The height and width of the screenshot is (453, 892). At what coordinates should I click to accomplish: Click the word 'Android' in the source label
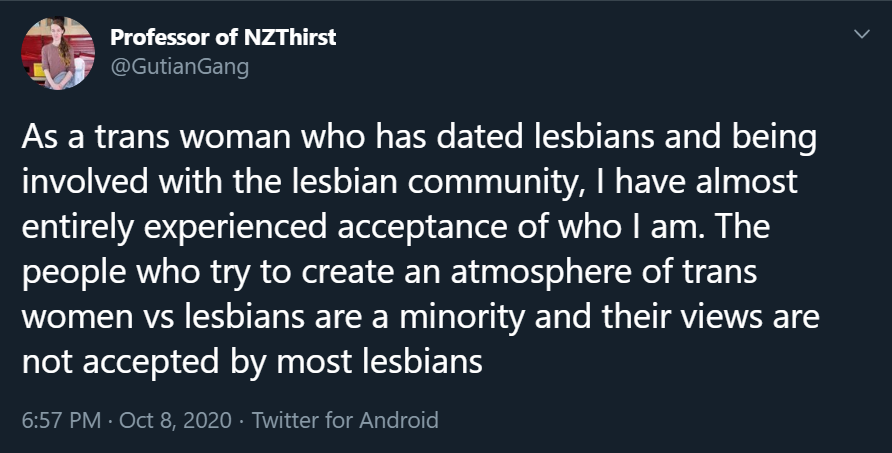[399, 421]
